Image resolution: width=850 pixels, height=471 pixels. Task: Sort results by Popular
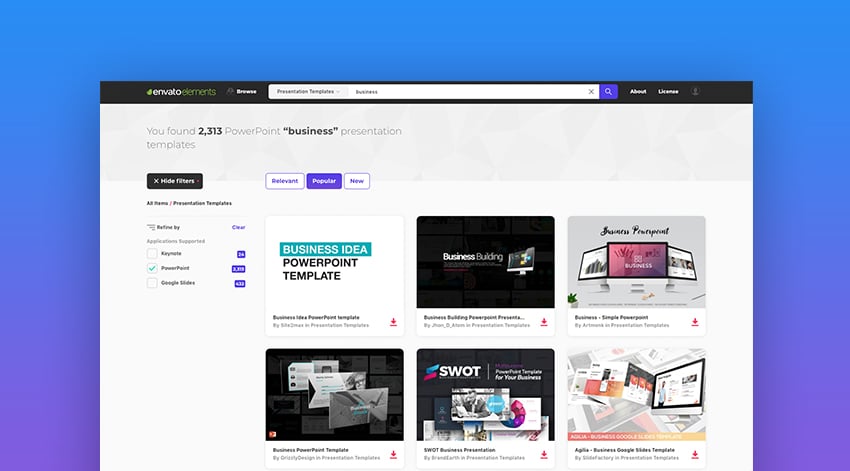324,181
